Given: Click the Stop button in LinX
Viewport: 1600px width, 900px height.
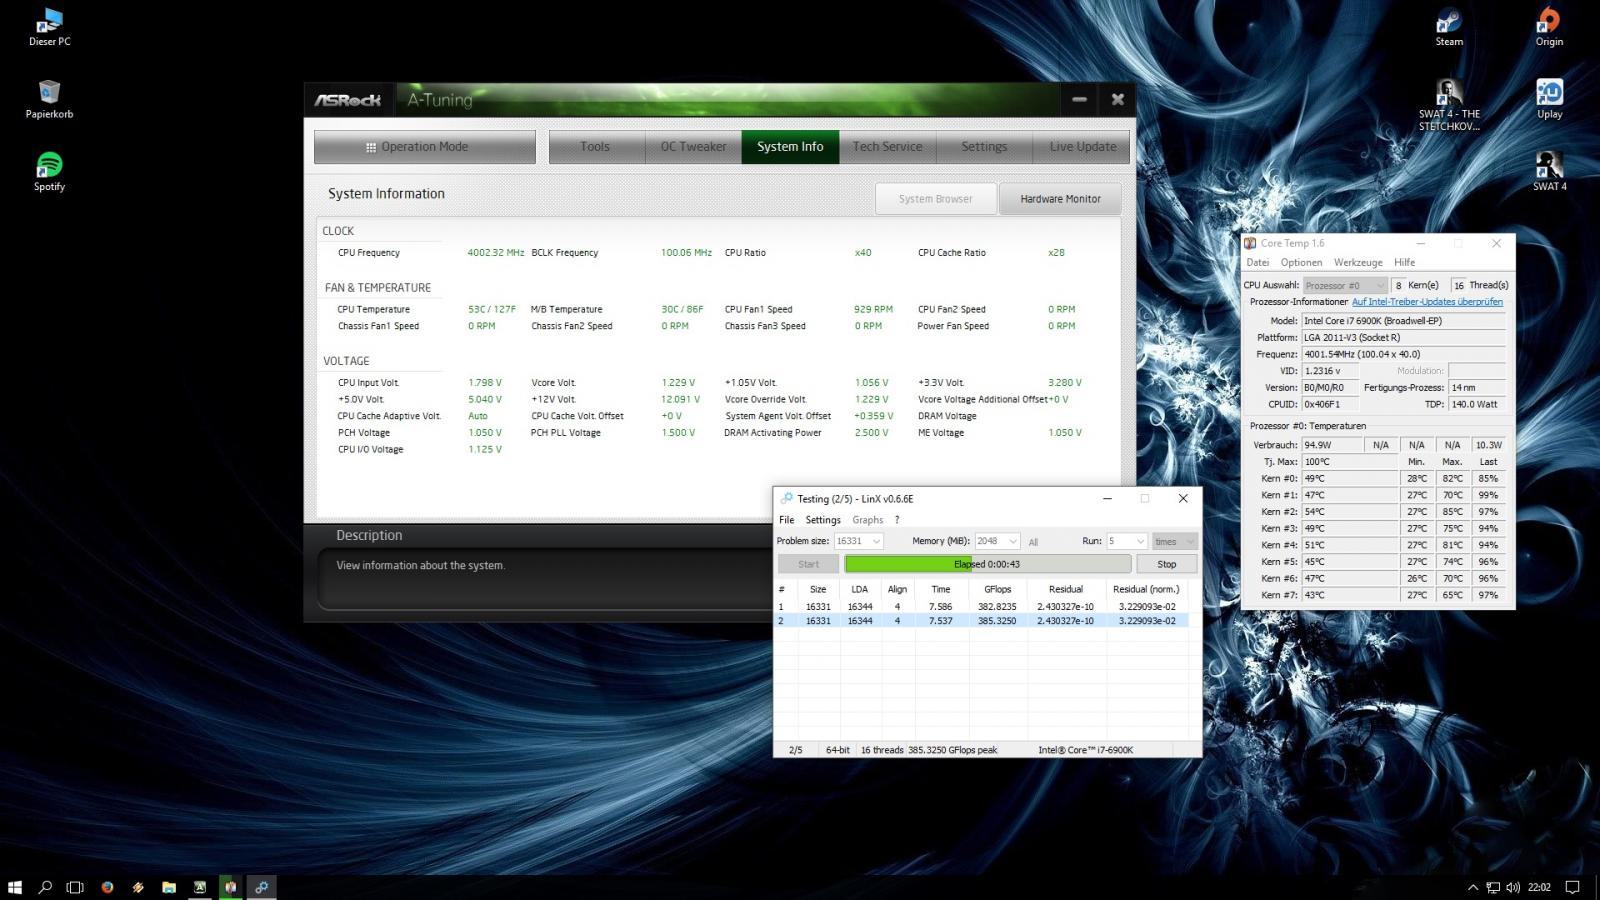Looking at the screenshot, I should (x=1166, y=564).
